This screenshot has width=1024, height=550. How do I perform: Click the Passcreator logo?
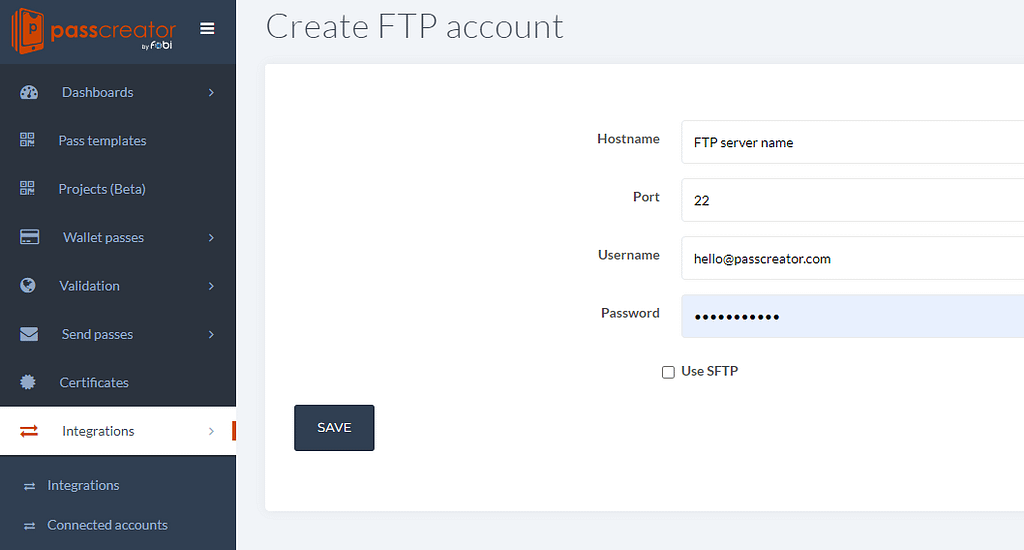[x=93, y=31]
